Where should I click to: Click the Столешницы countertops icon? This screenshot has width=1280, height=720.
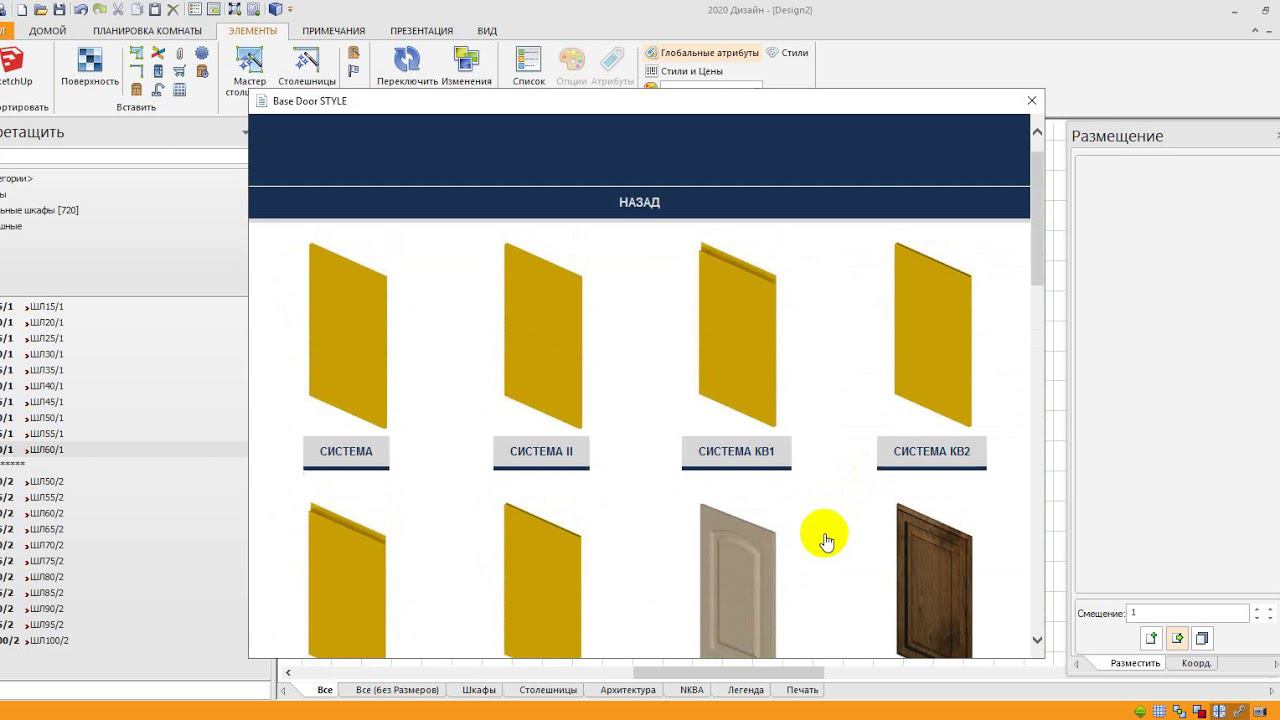[307, 67]
